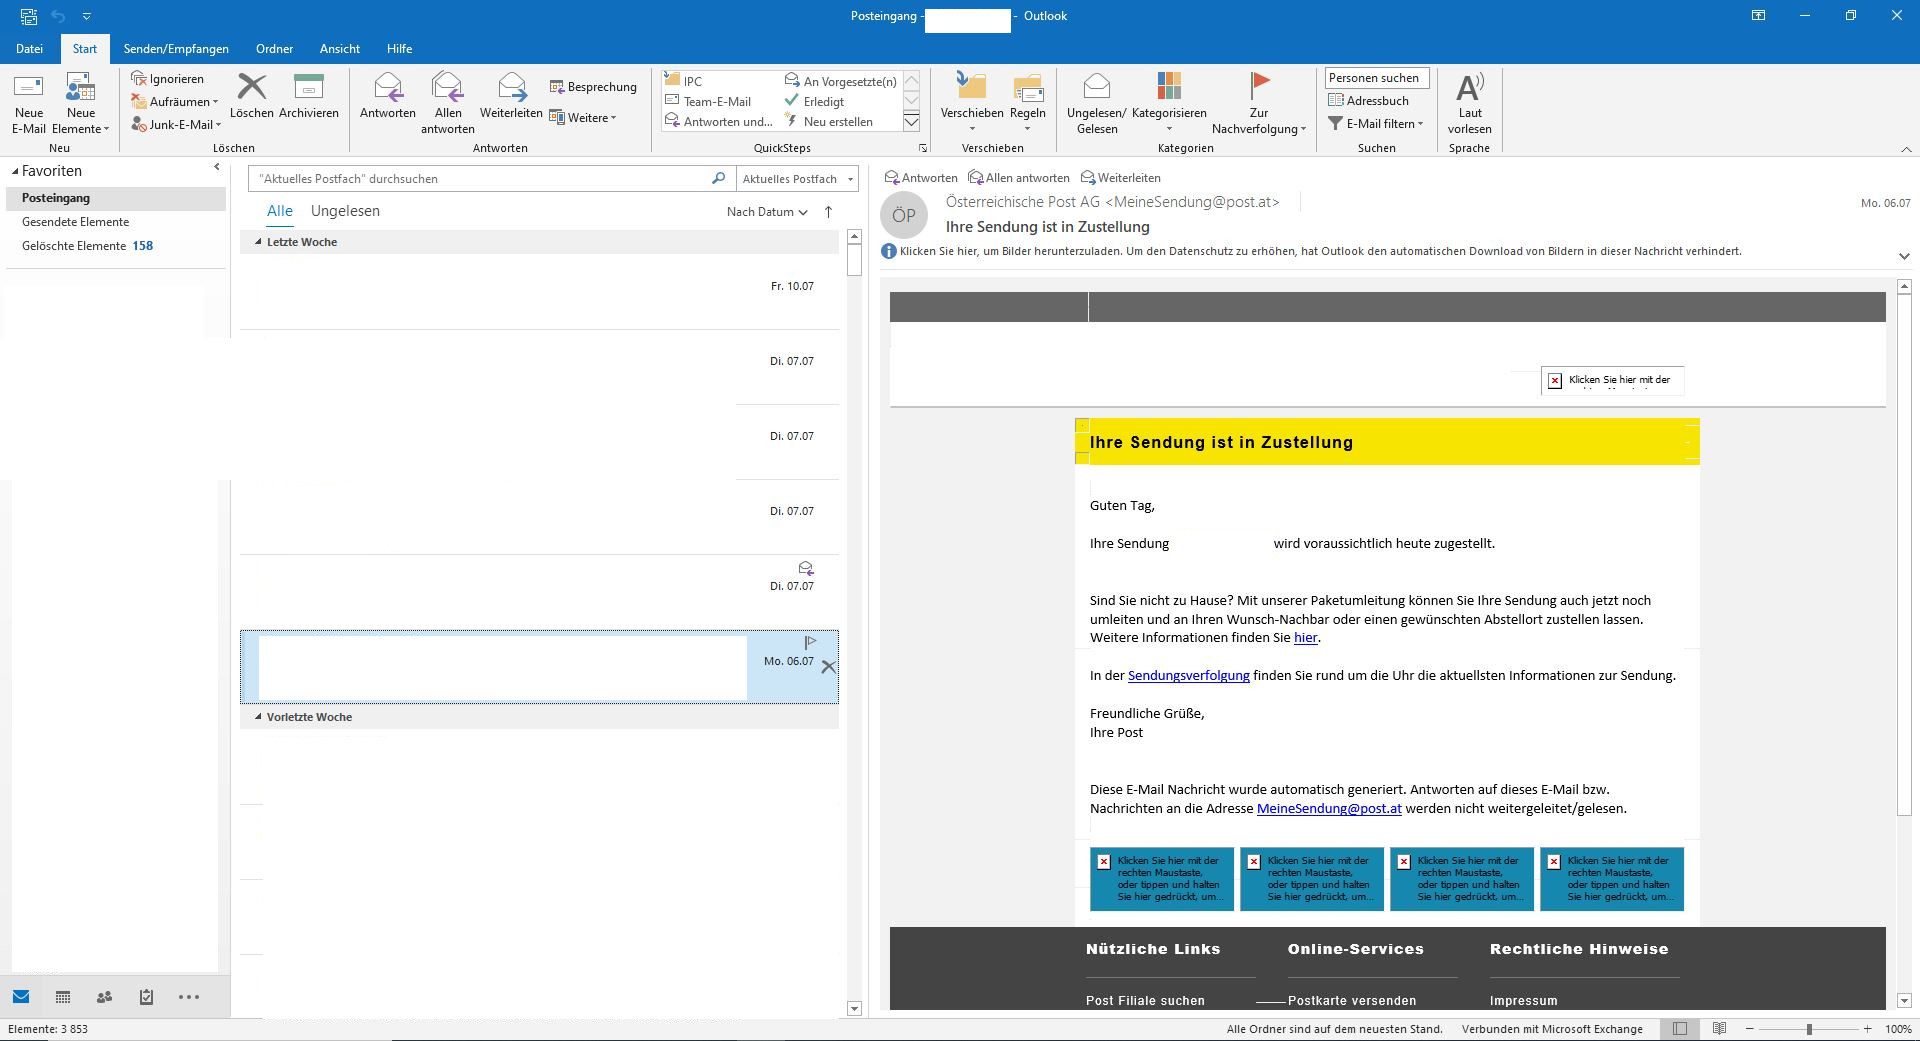Collapse the Vorletzte Woche group

258,717
